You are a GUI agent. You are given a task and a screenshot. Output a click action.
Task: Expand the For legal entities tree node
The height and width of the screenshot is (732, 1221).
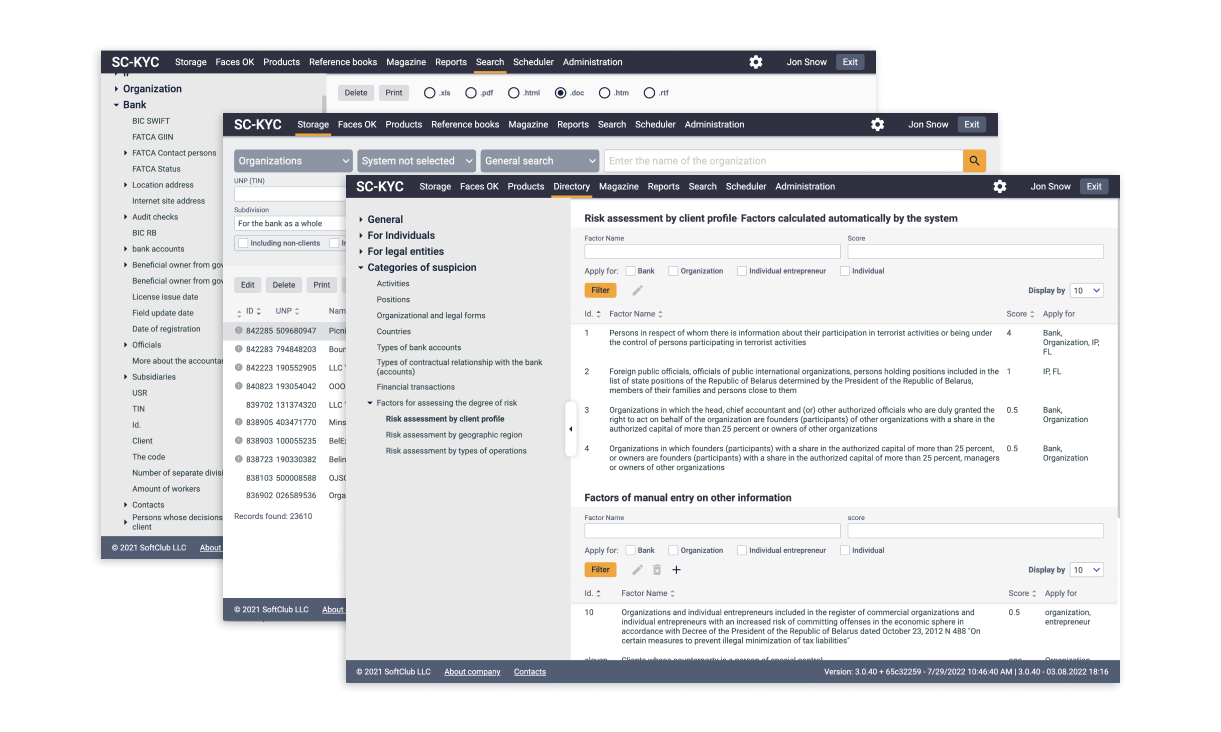click(361, 252)
